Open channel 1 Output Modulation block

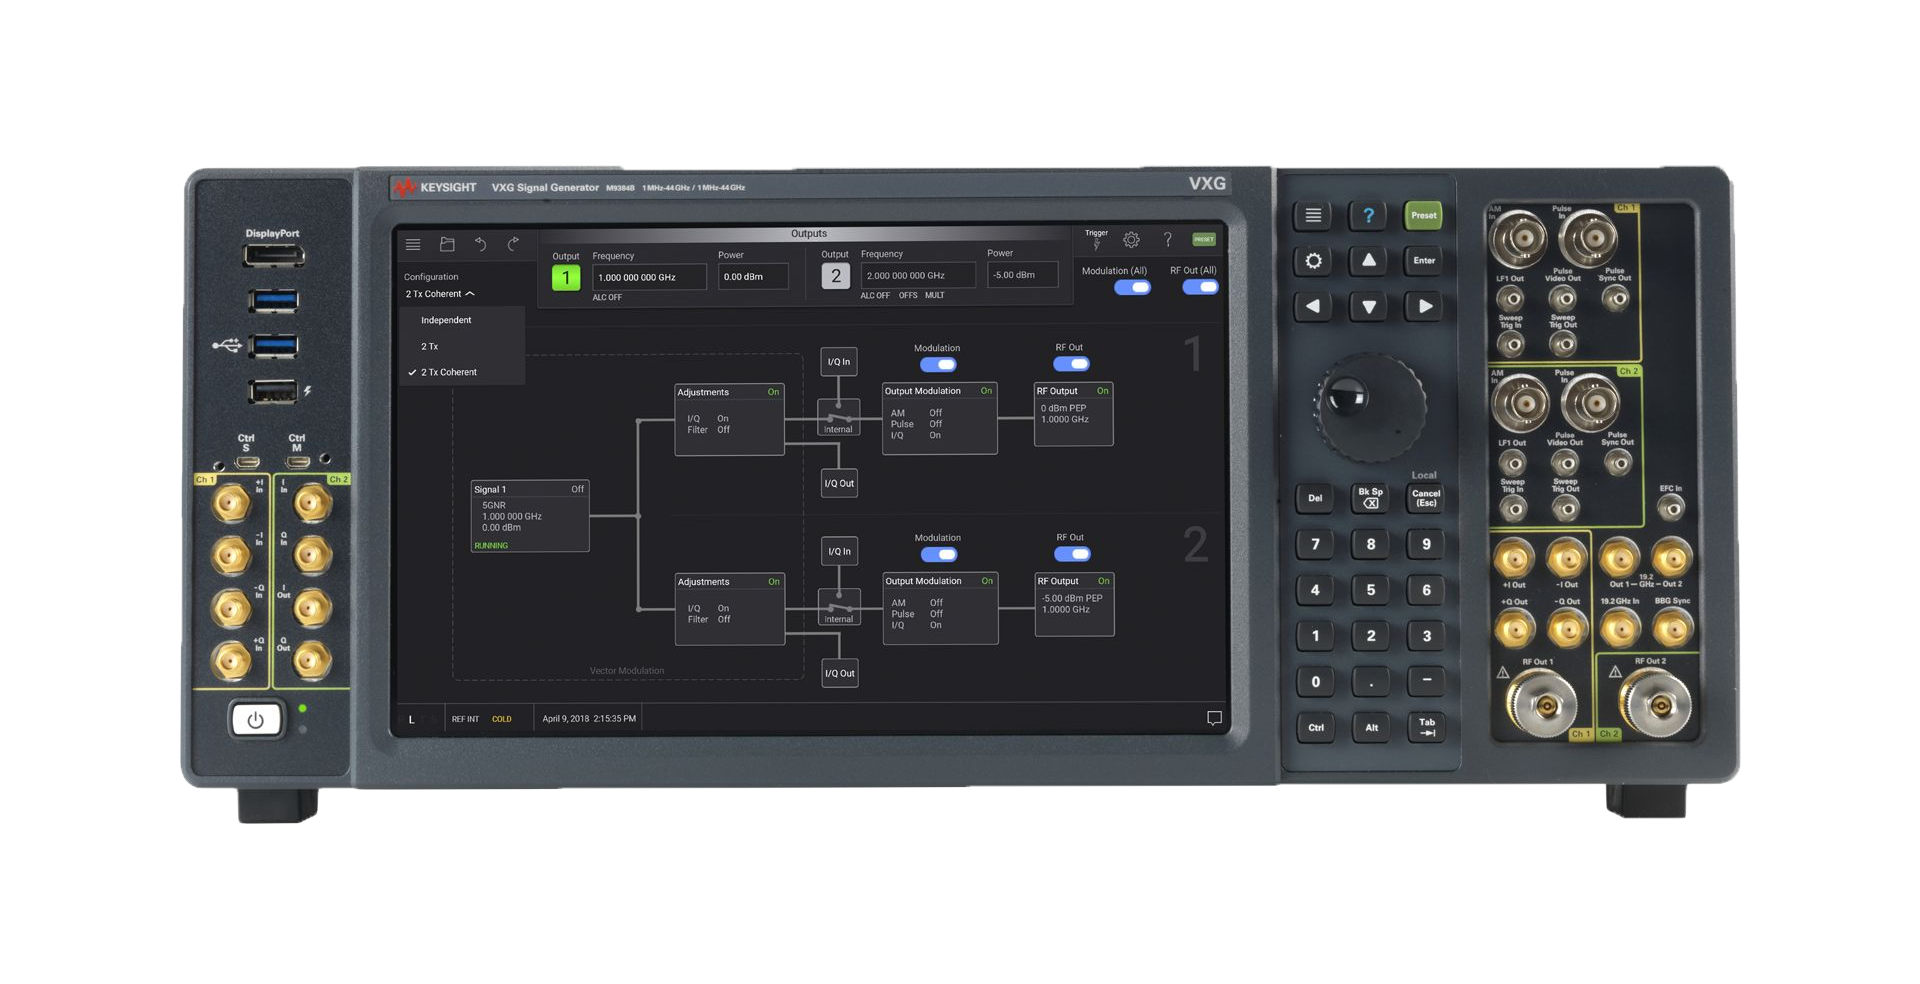(939, 419)
